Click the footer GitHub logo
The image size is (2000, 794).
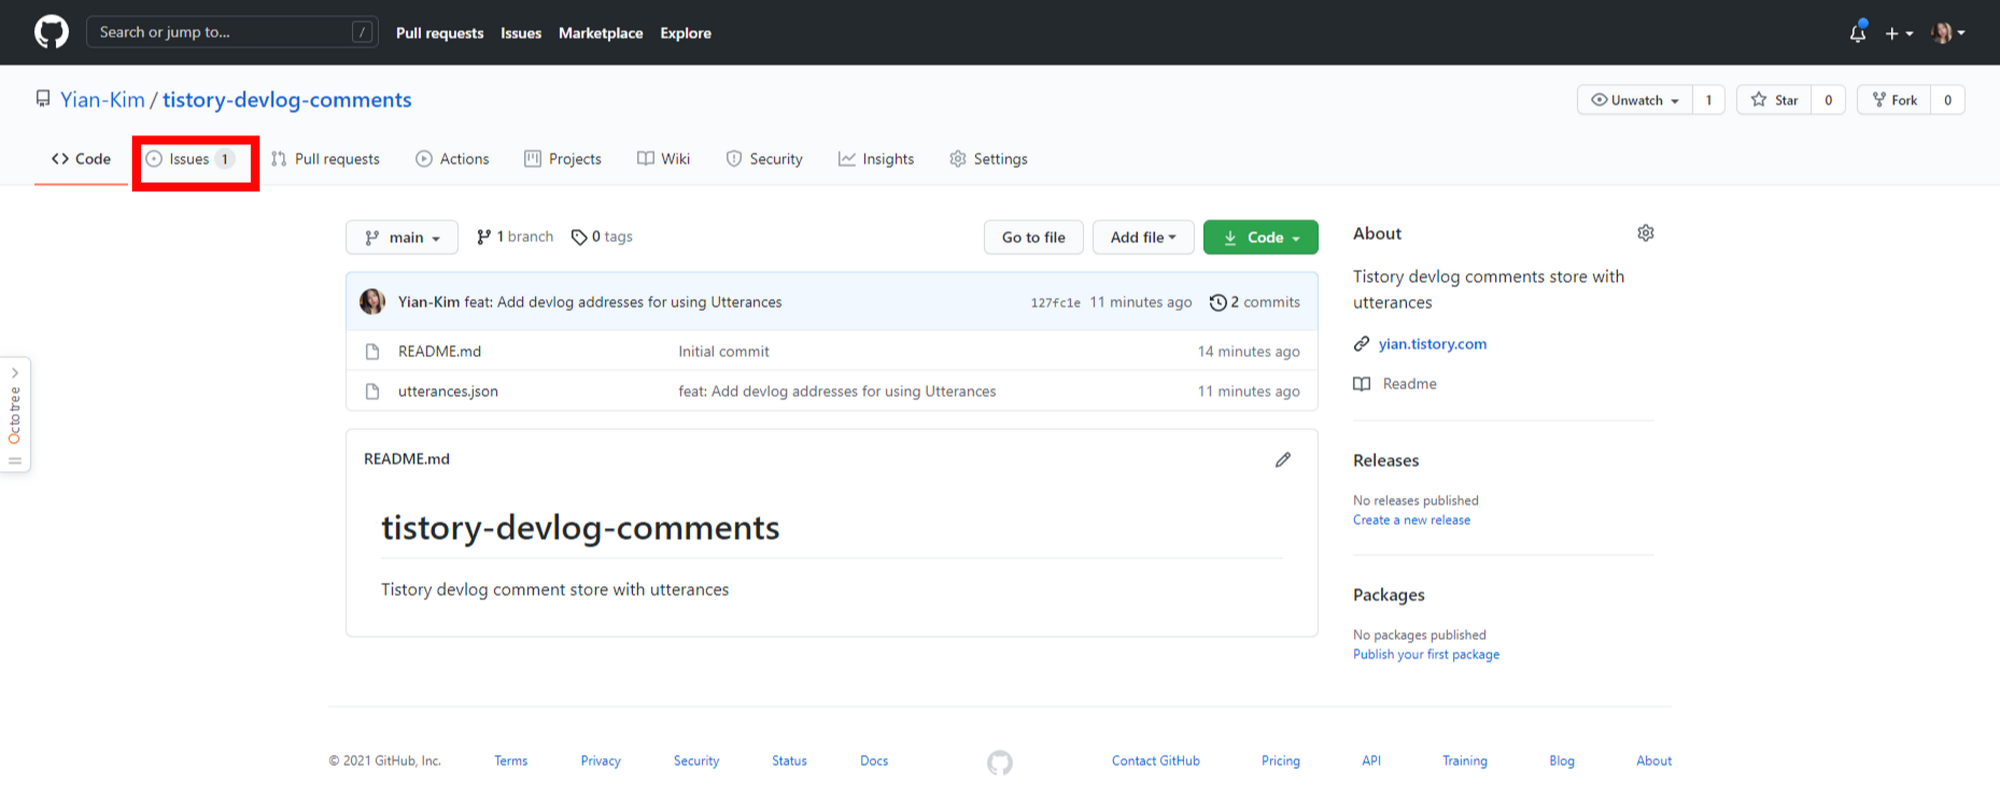[x=999, y=763]
